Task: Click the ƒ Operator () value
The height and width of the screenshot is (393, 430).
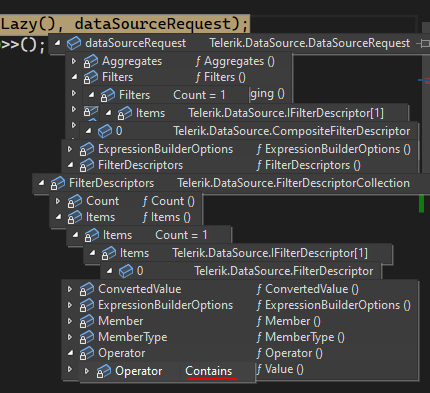Action: (x=290, y=353)
